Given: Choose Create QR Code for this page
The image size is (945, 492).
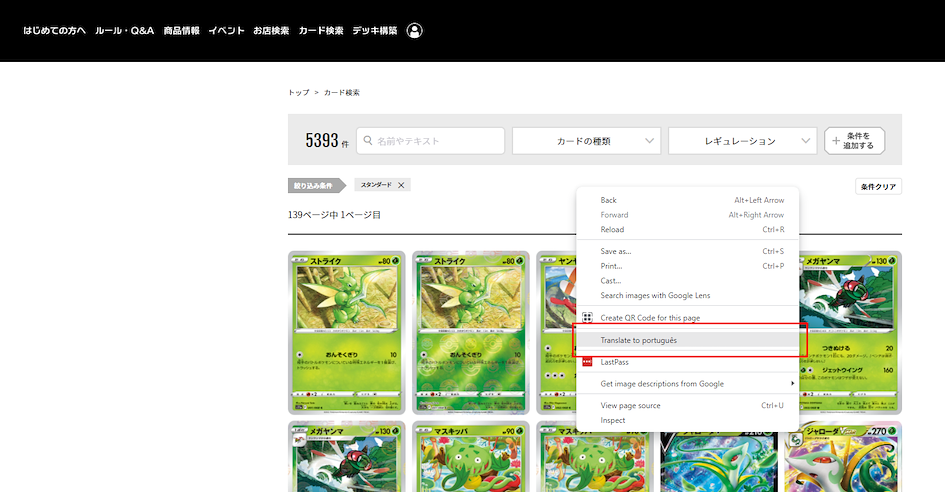Looking at the screenshot, I should coord(688,318).
